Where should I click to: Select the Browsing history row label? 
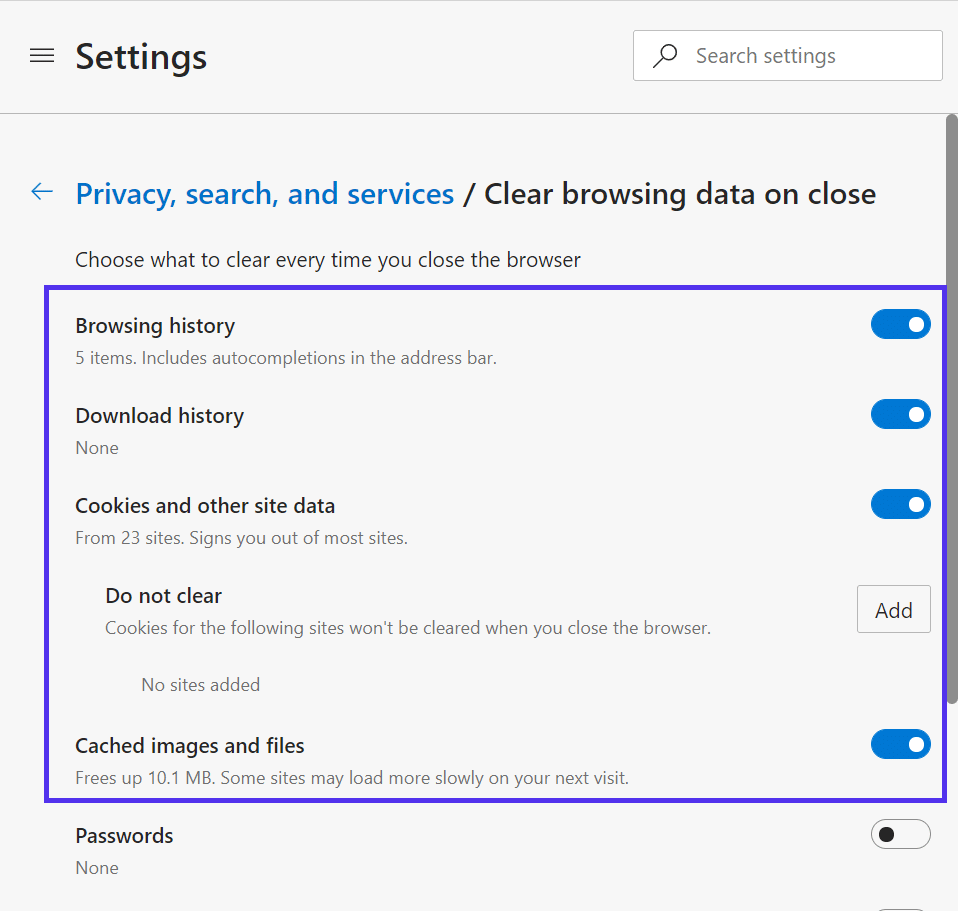(155, 325)
